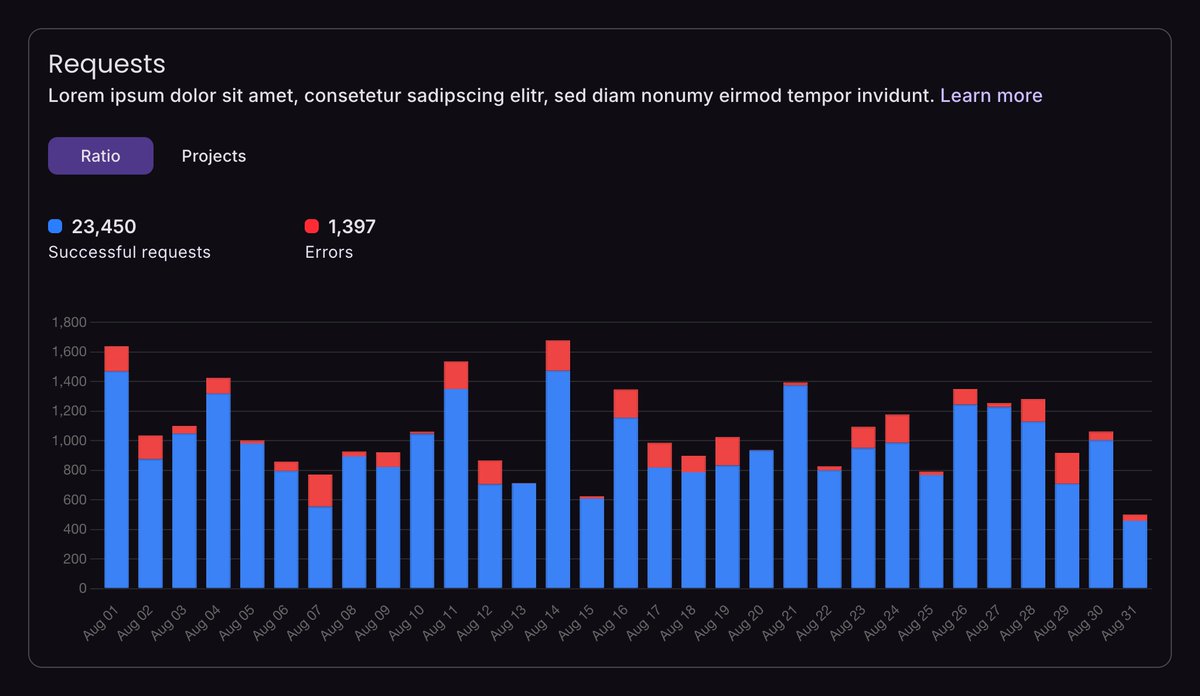Click the Aug 13 bar in chart
This screenshot has width=1200, height=696.
tap(524, 536)
